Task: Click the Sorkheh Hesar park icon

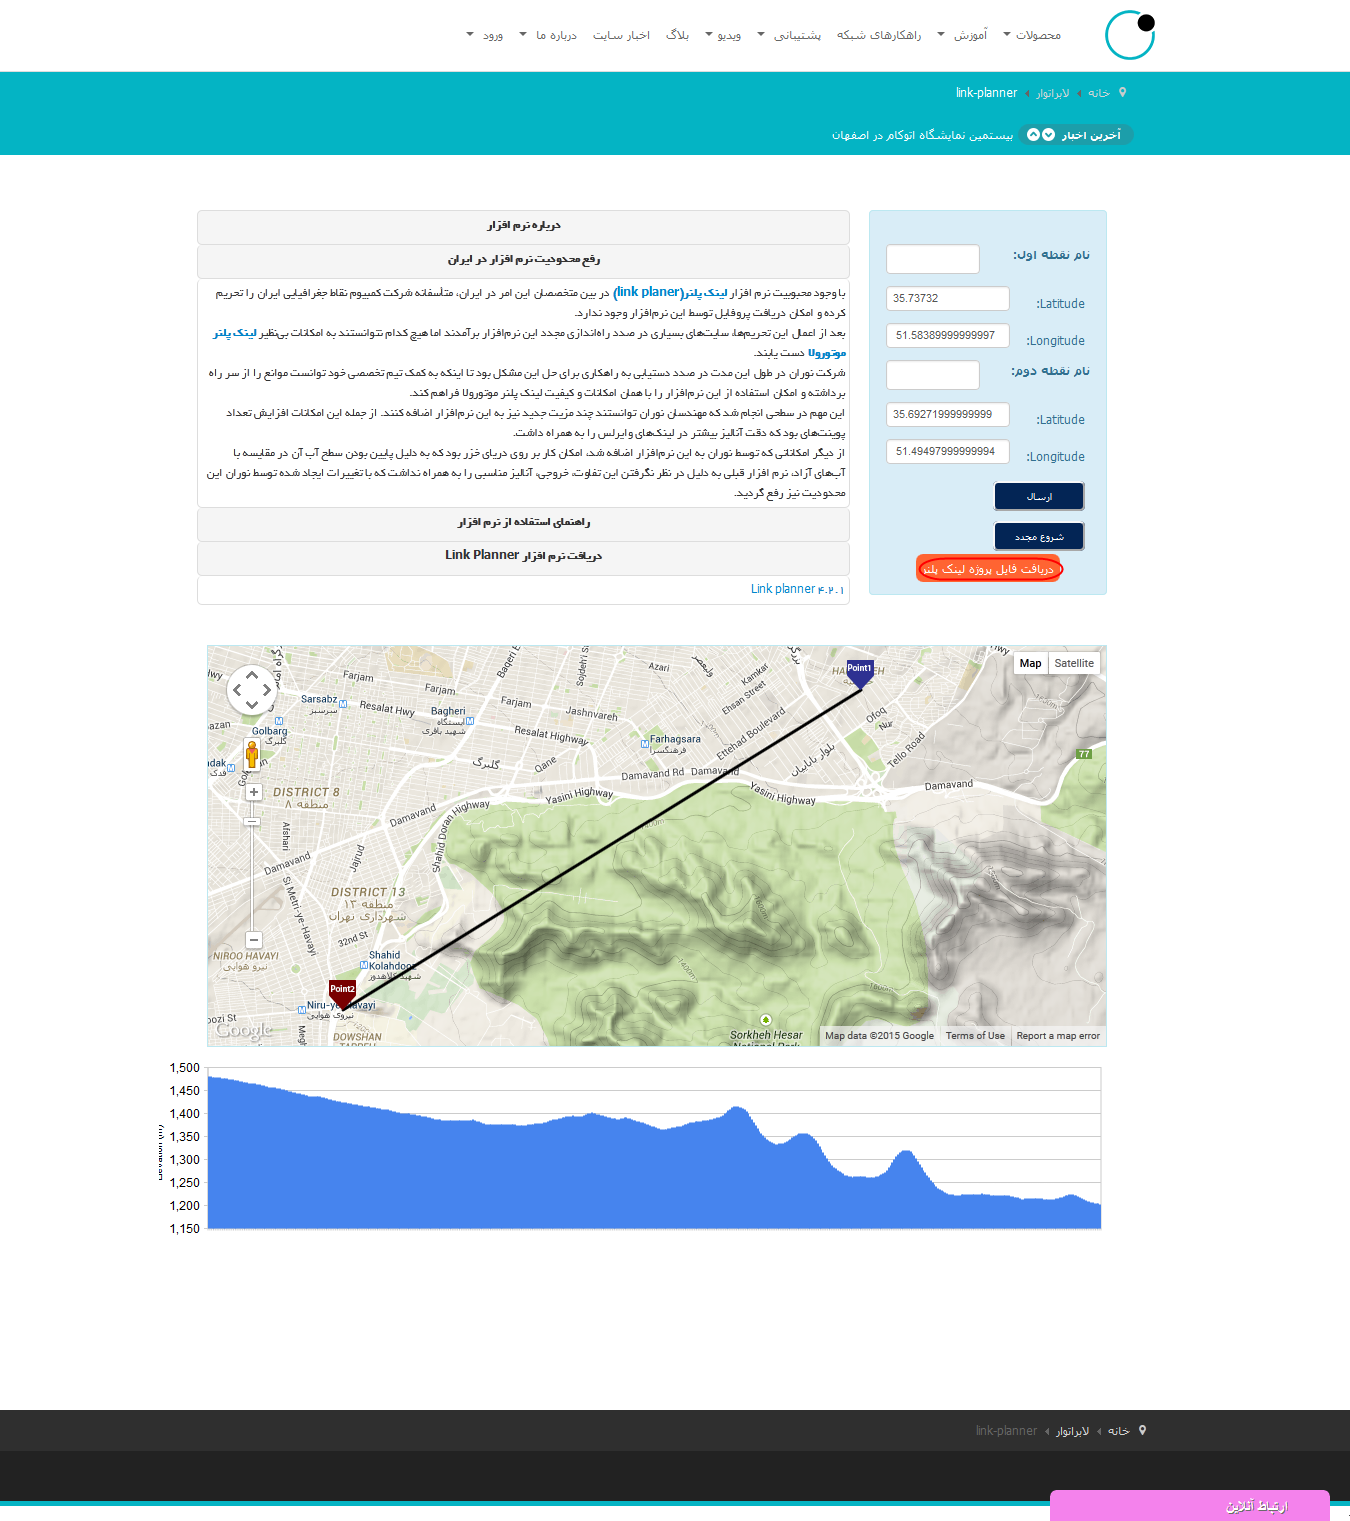Action: point(766,1020)
